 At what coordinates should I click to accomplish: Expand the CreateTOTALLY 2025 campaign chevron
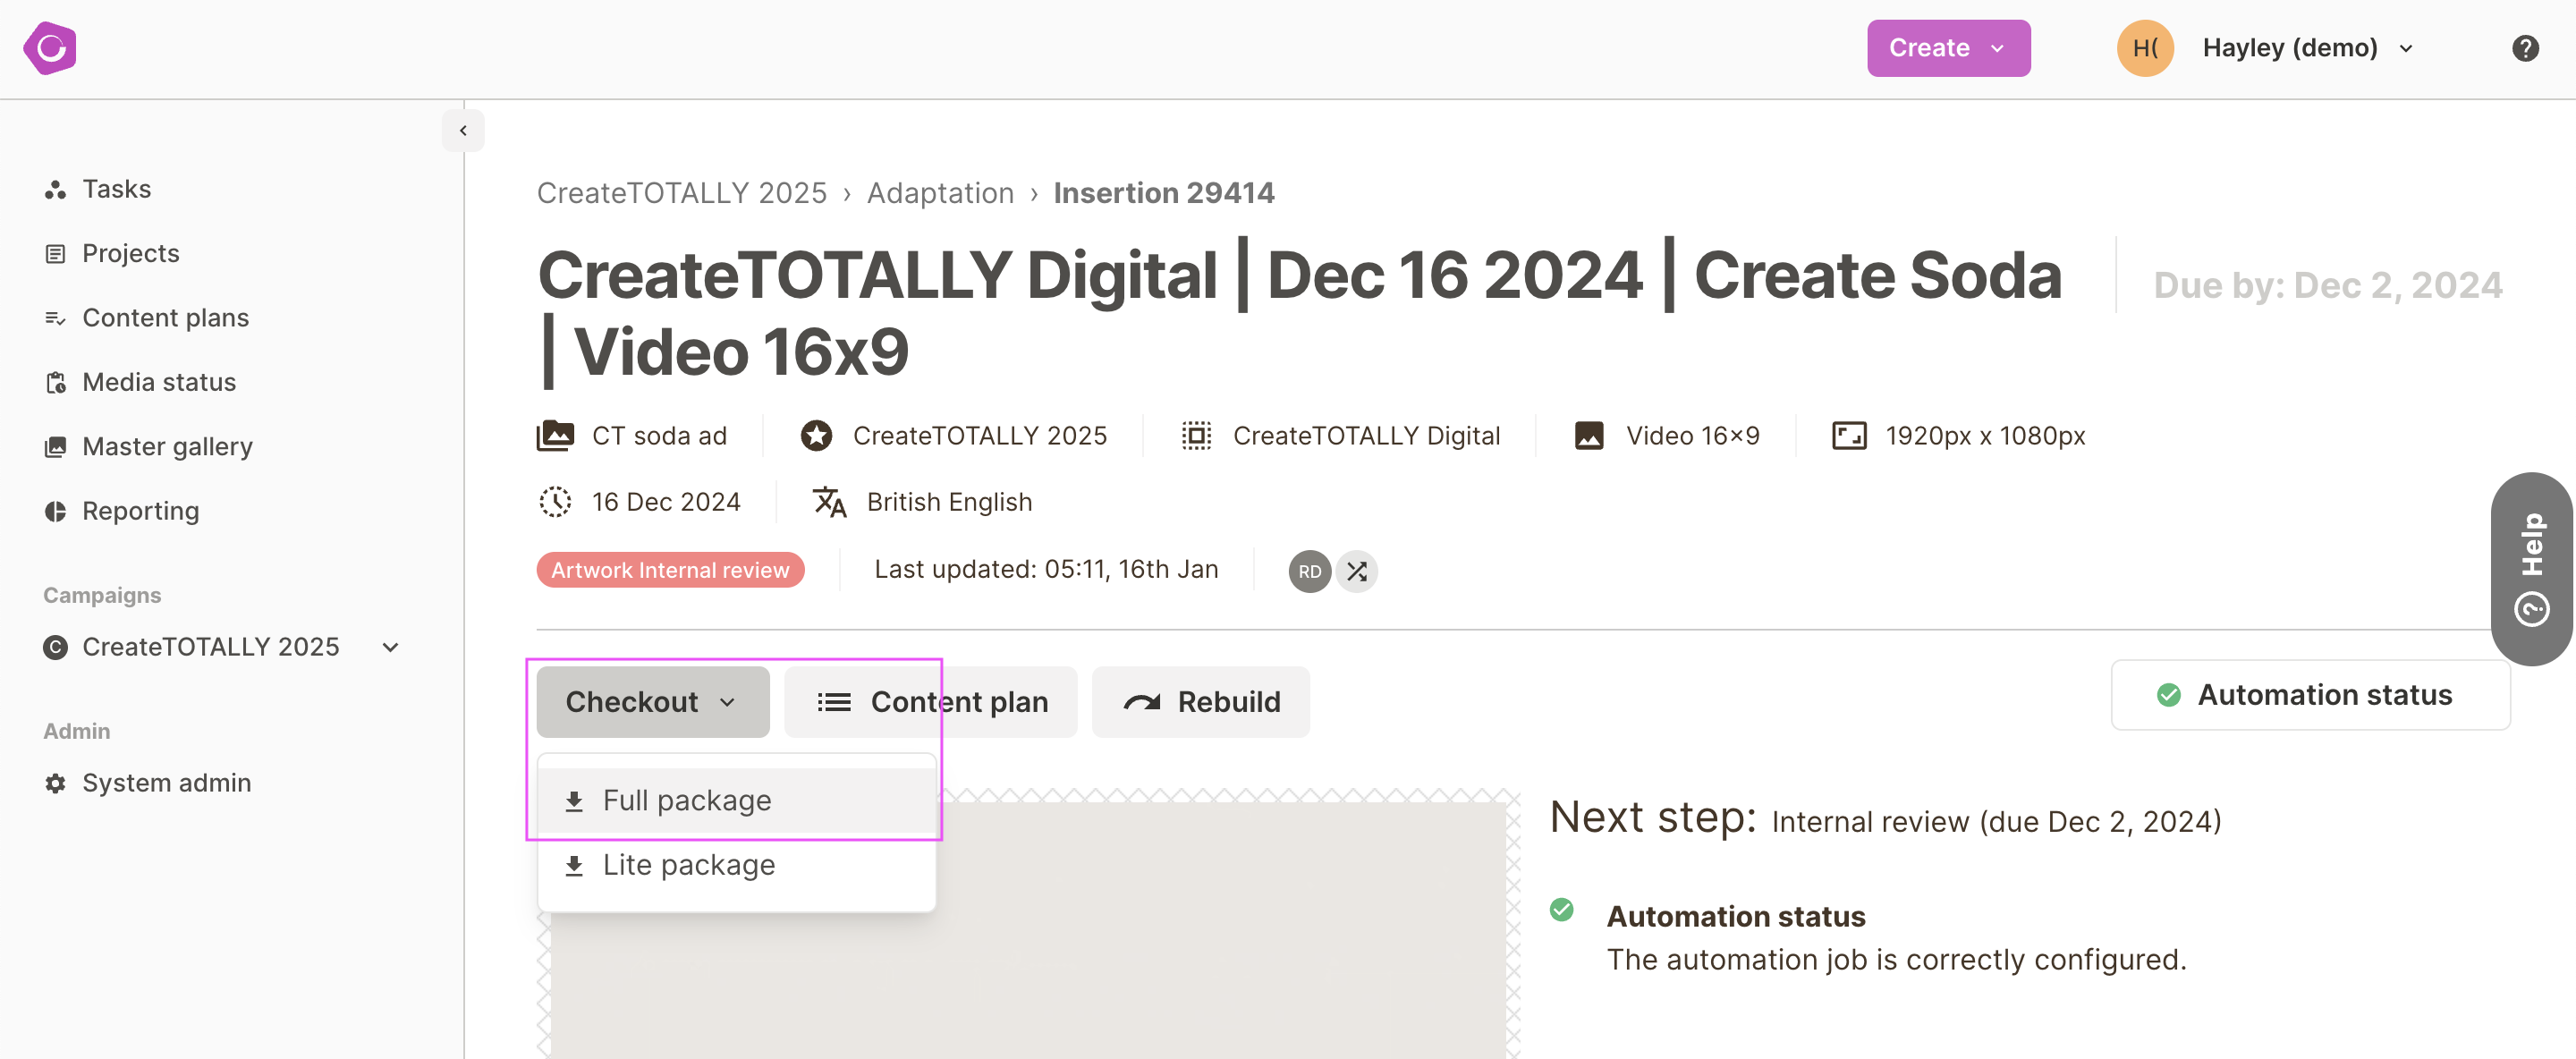click(391, 647)
